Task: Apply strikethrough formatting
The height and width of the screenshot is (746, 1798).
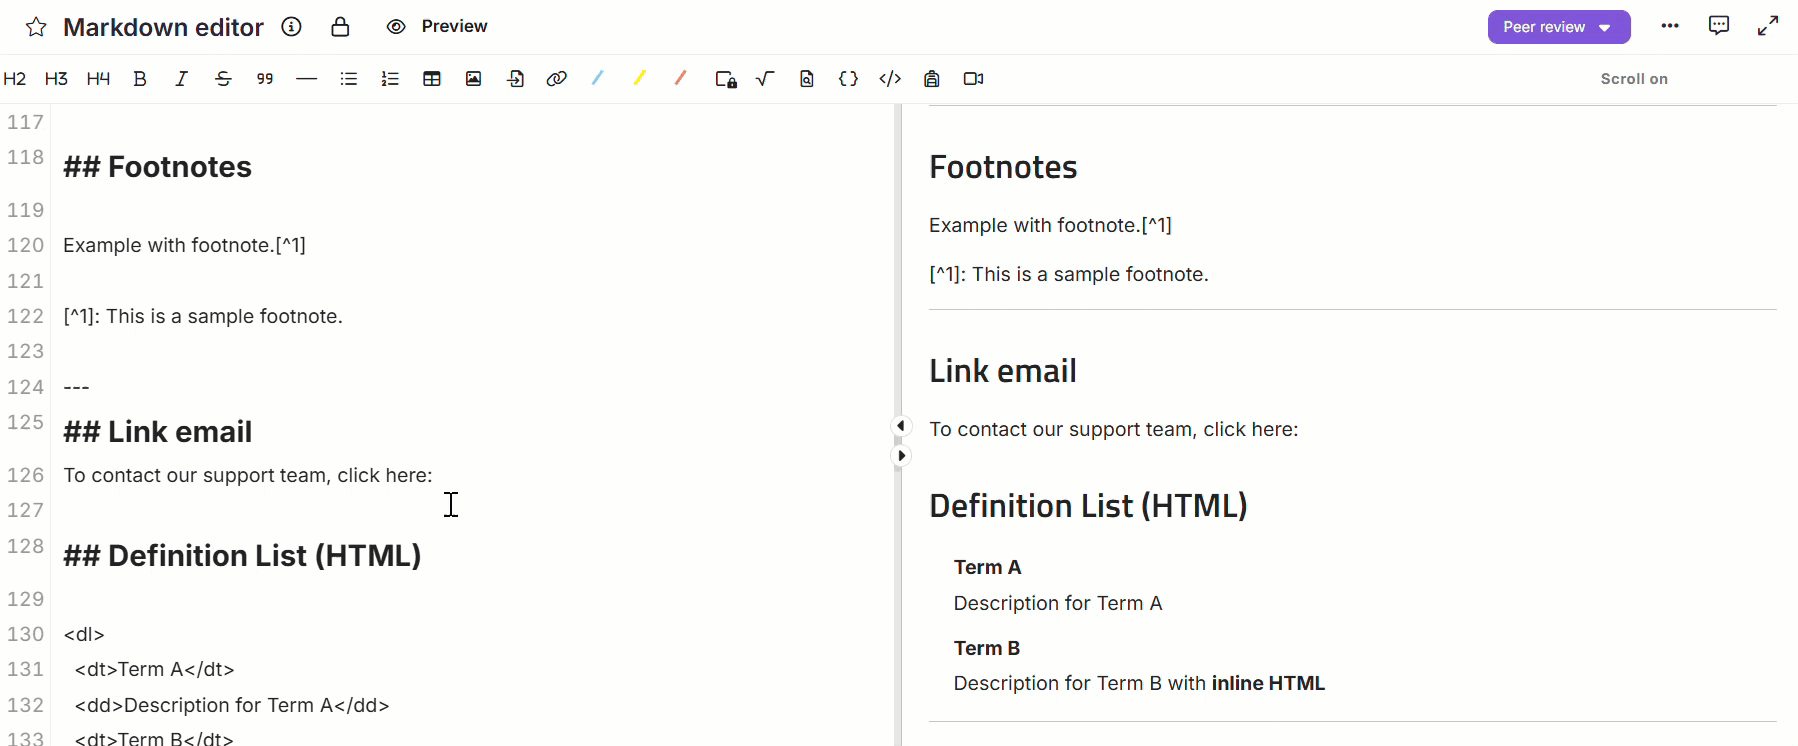Action: coord(223,79)
